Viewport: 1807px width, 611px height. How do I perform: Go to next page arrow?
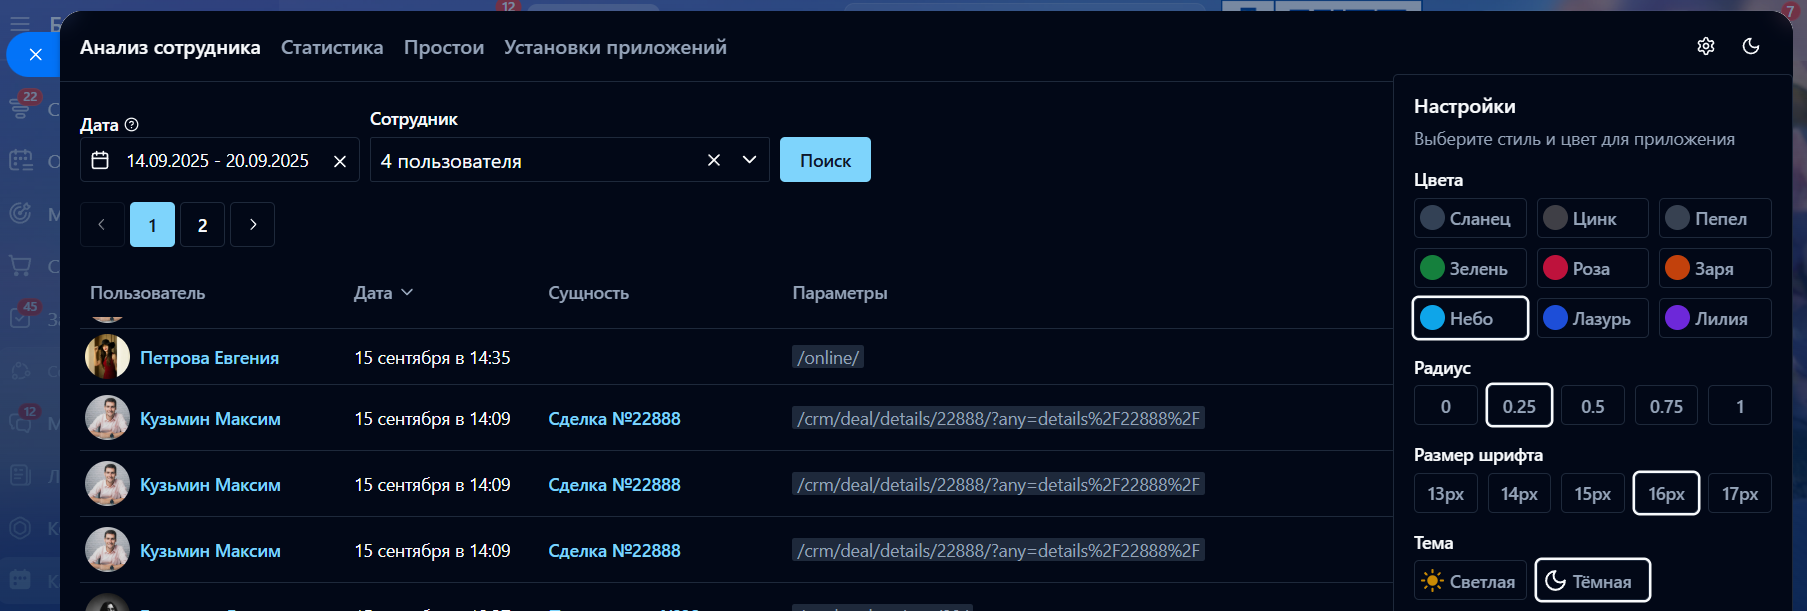point(252,225)
